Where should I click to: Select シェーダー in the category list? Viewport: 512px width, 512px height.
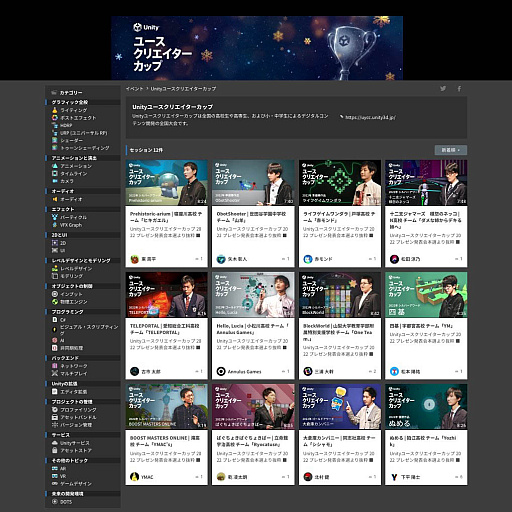72,141
